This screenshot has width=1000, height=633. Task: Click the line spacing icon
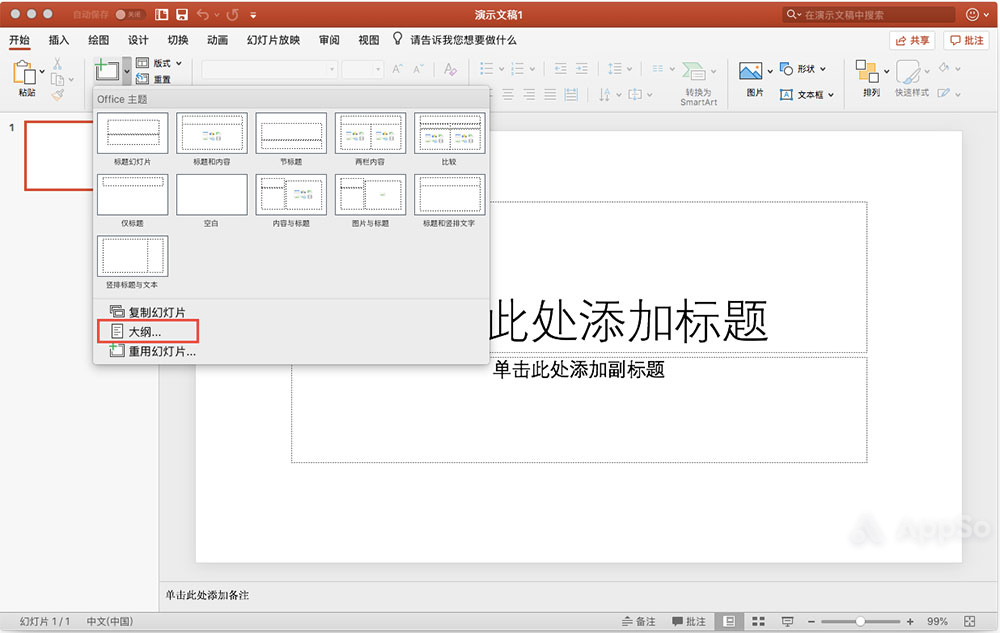click(615, 68)
